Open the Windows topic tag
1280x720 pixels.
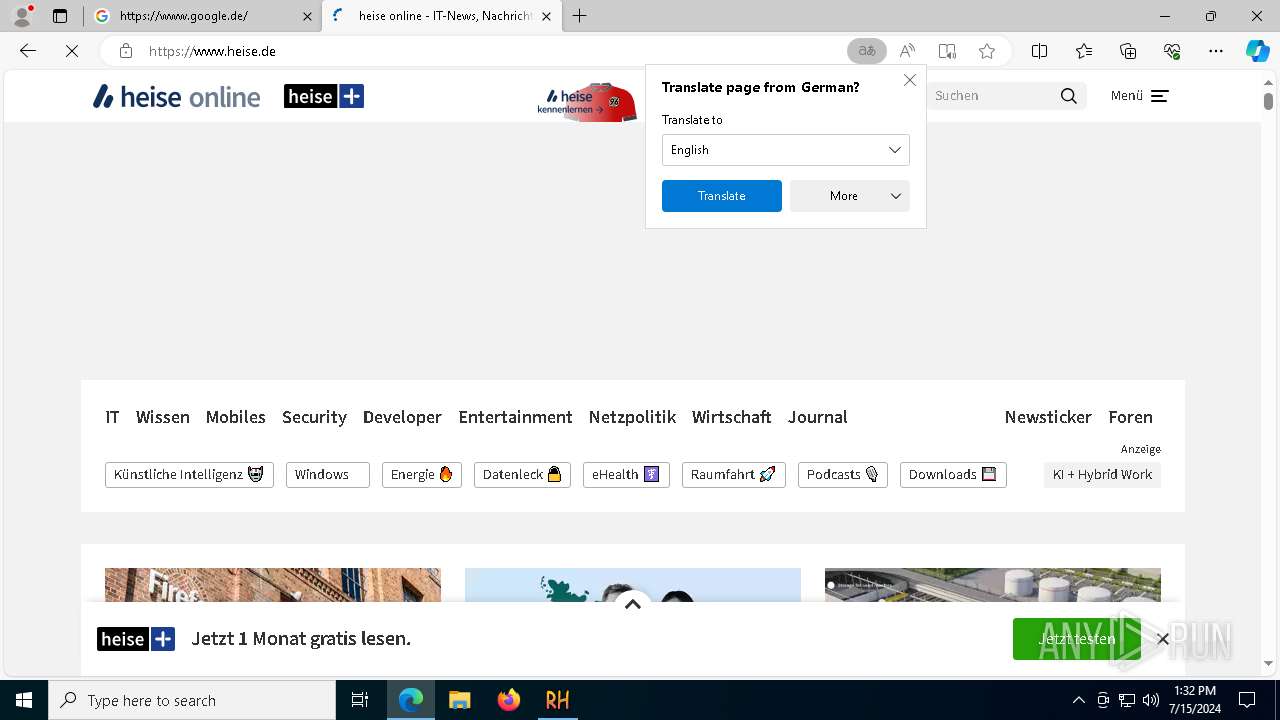328,475
